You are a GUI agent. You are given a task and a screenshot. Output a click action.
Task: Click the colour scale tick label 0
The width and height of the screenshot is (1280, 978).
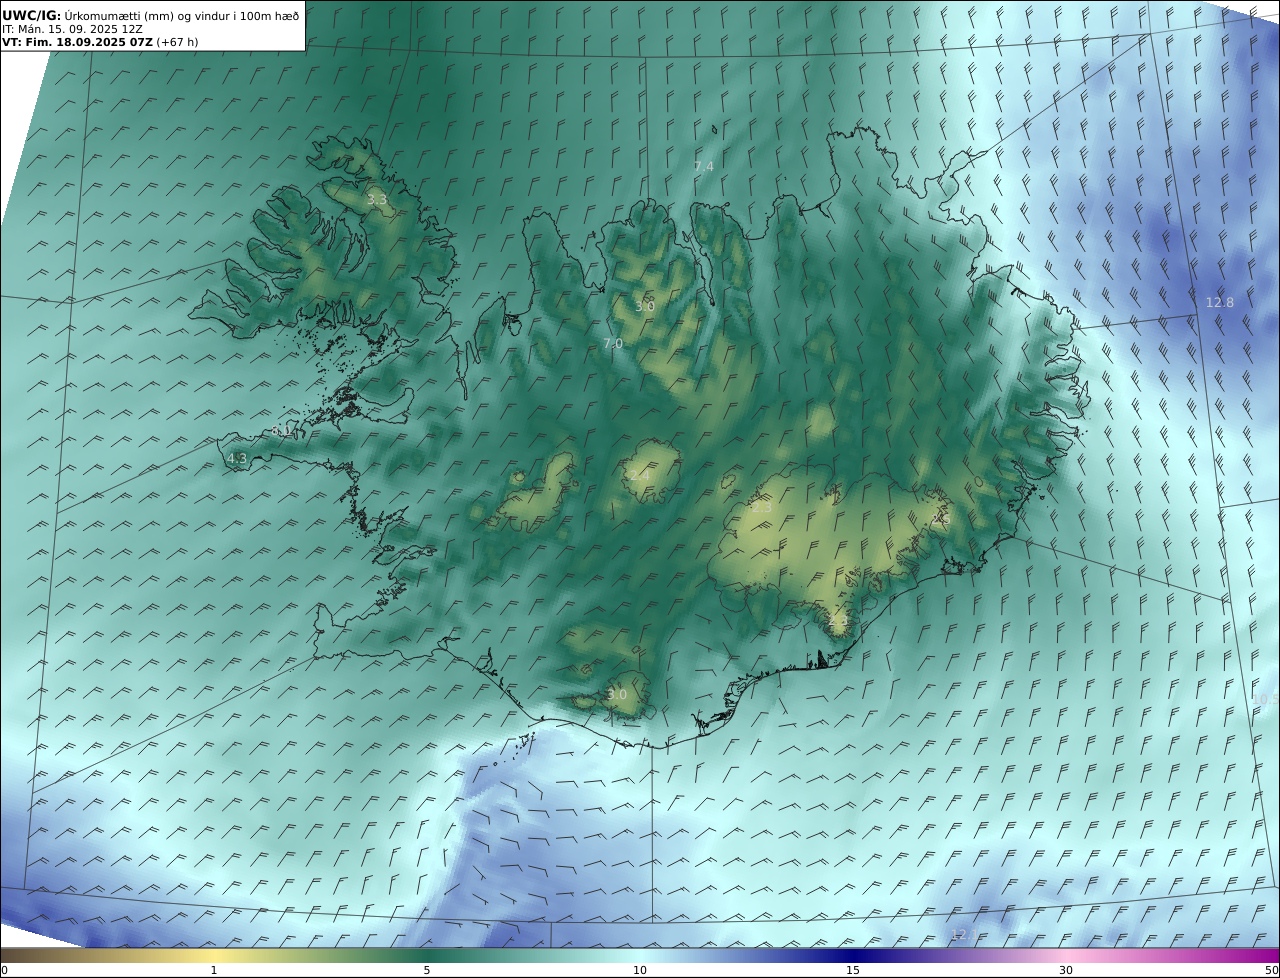[x=4, y=970]
